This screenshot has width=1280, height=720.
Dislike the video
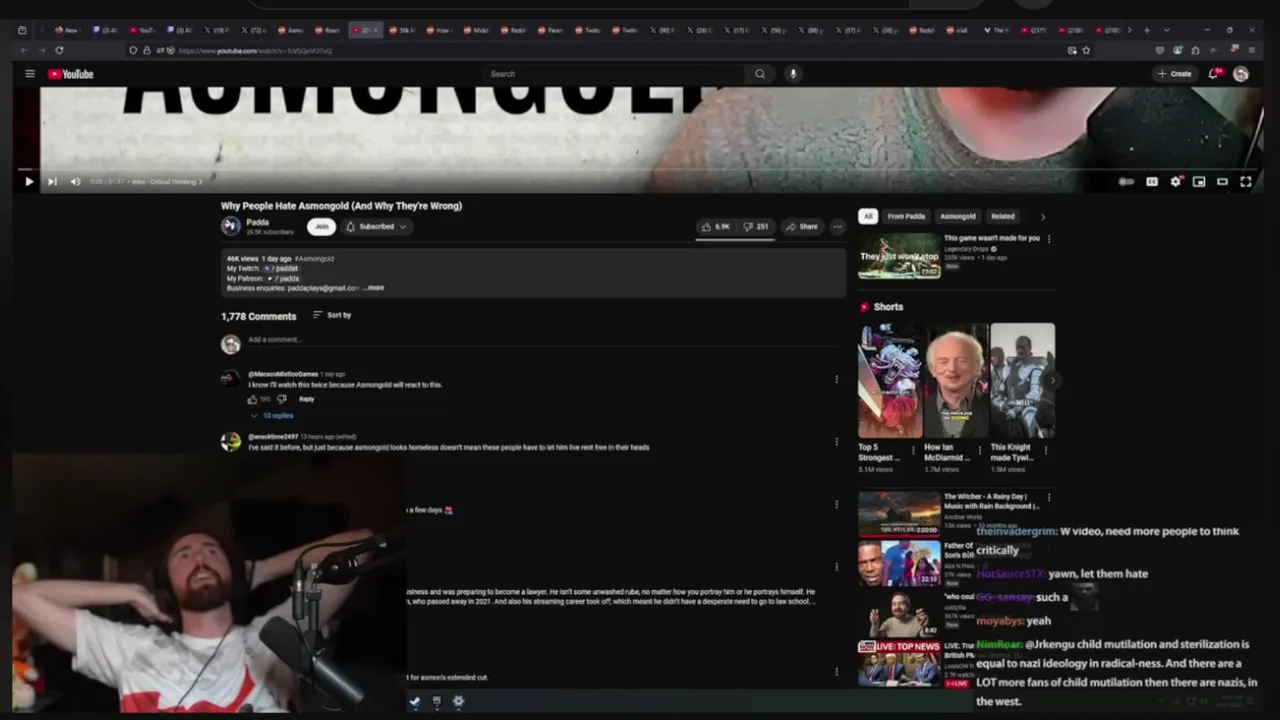point(756,227)
